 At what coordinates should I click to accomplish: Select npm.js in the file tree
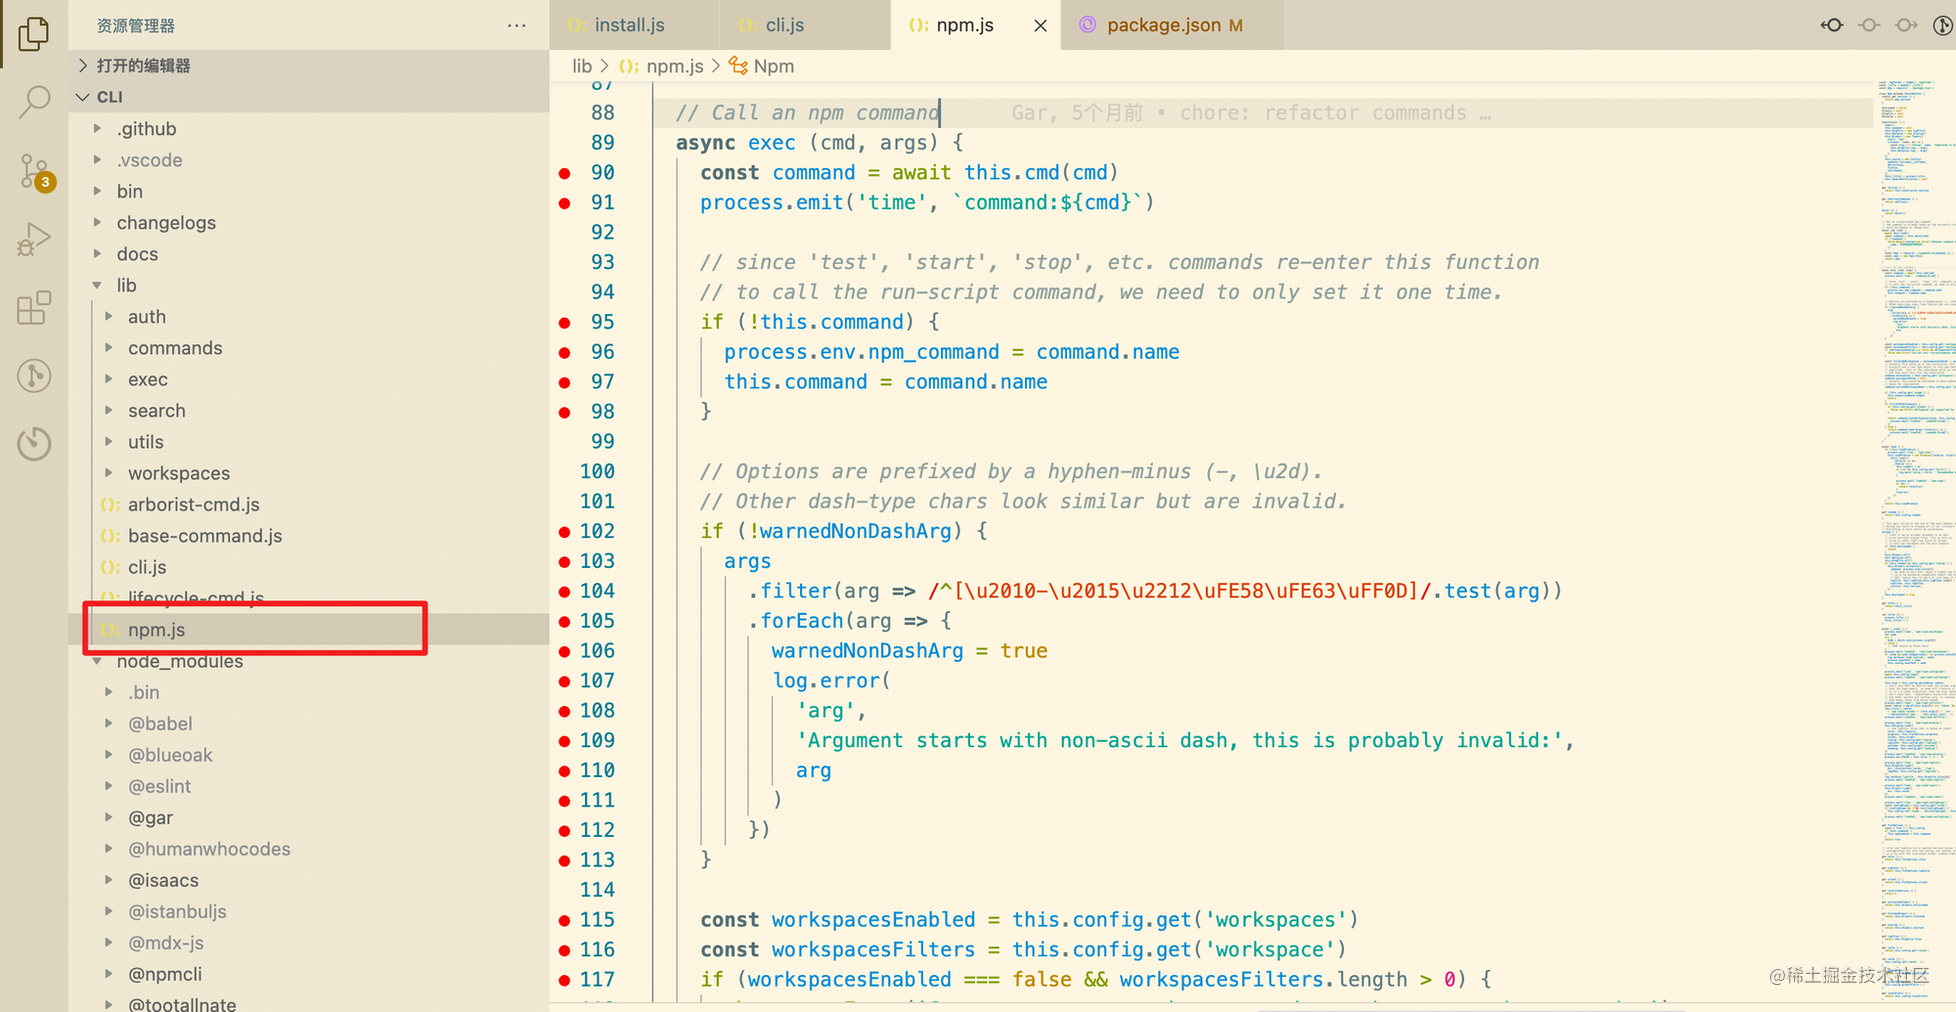tap(156, 630)
